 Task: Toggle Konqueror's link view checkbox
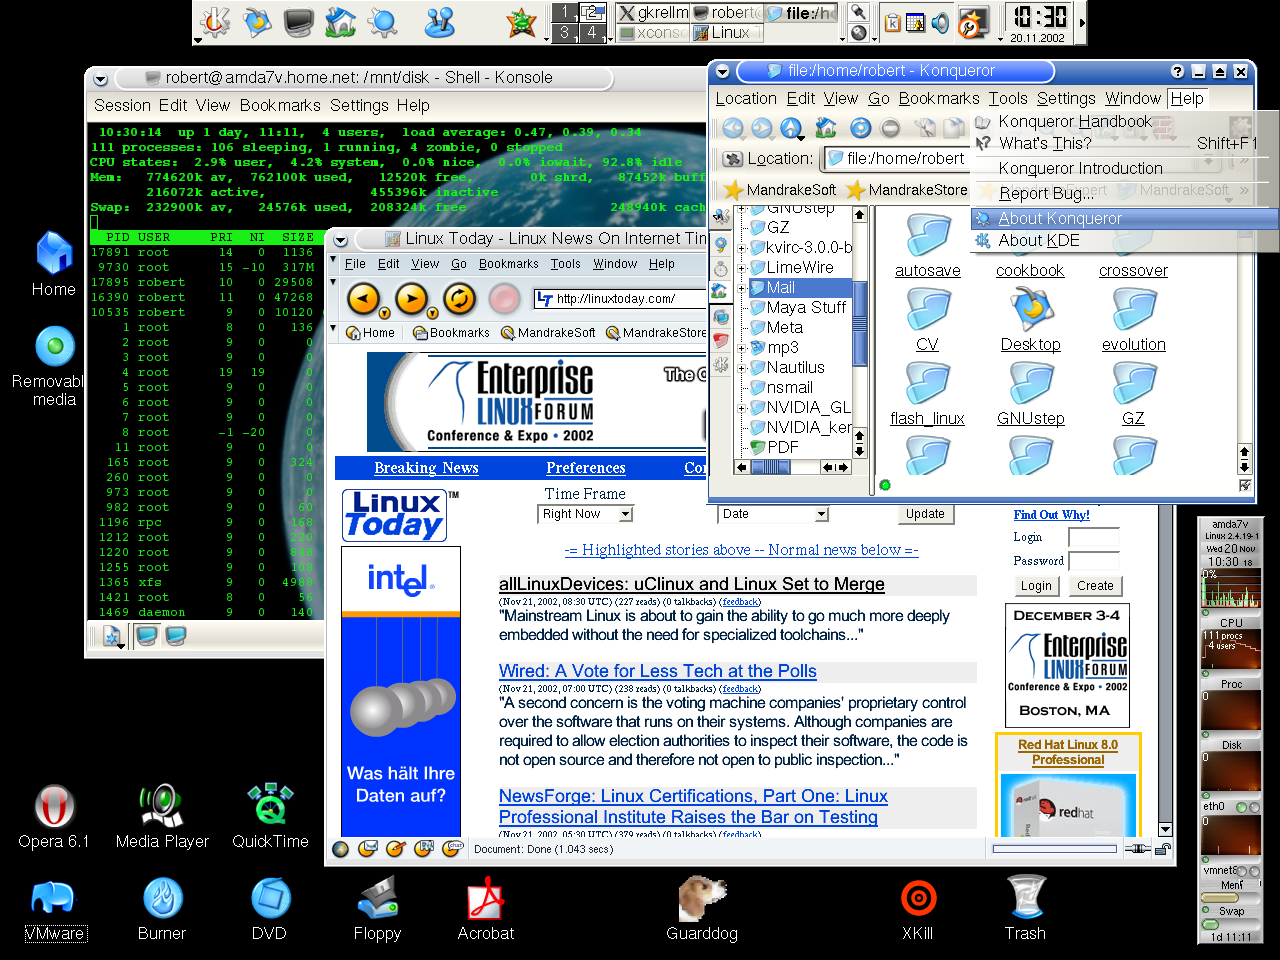tap(1245, 485)
